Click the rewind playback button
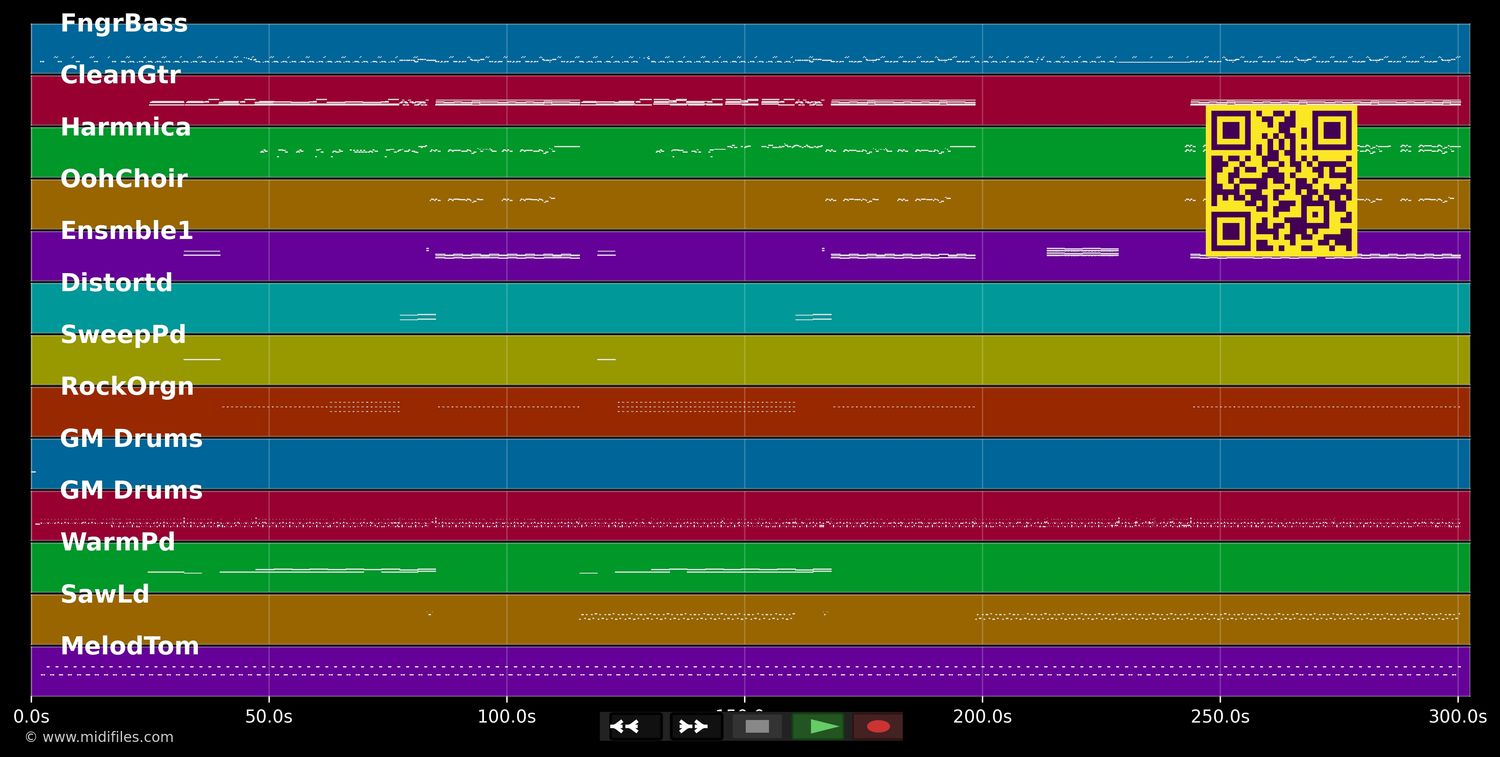Viewport: 1500px width, 757px height. (635, 726)
